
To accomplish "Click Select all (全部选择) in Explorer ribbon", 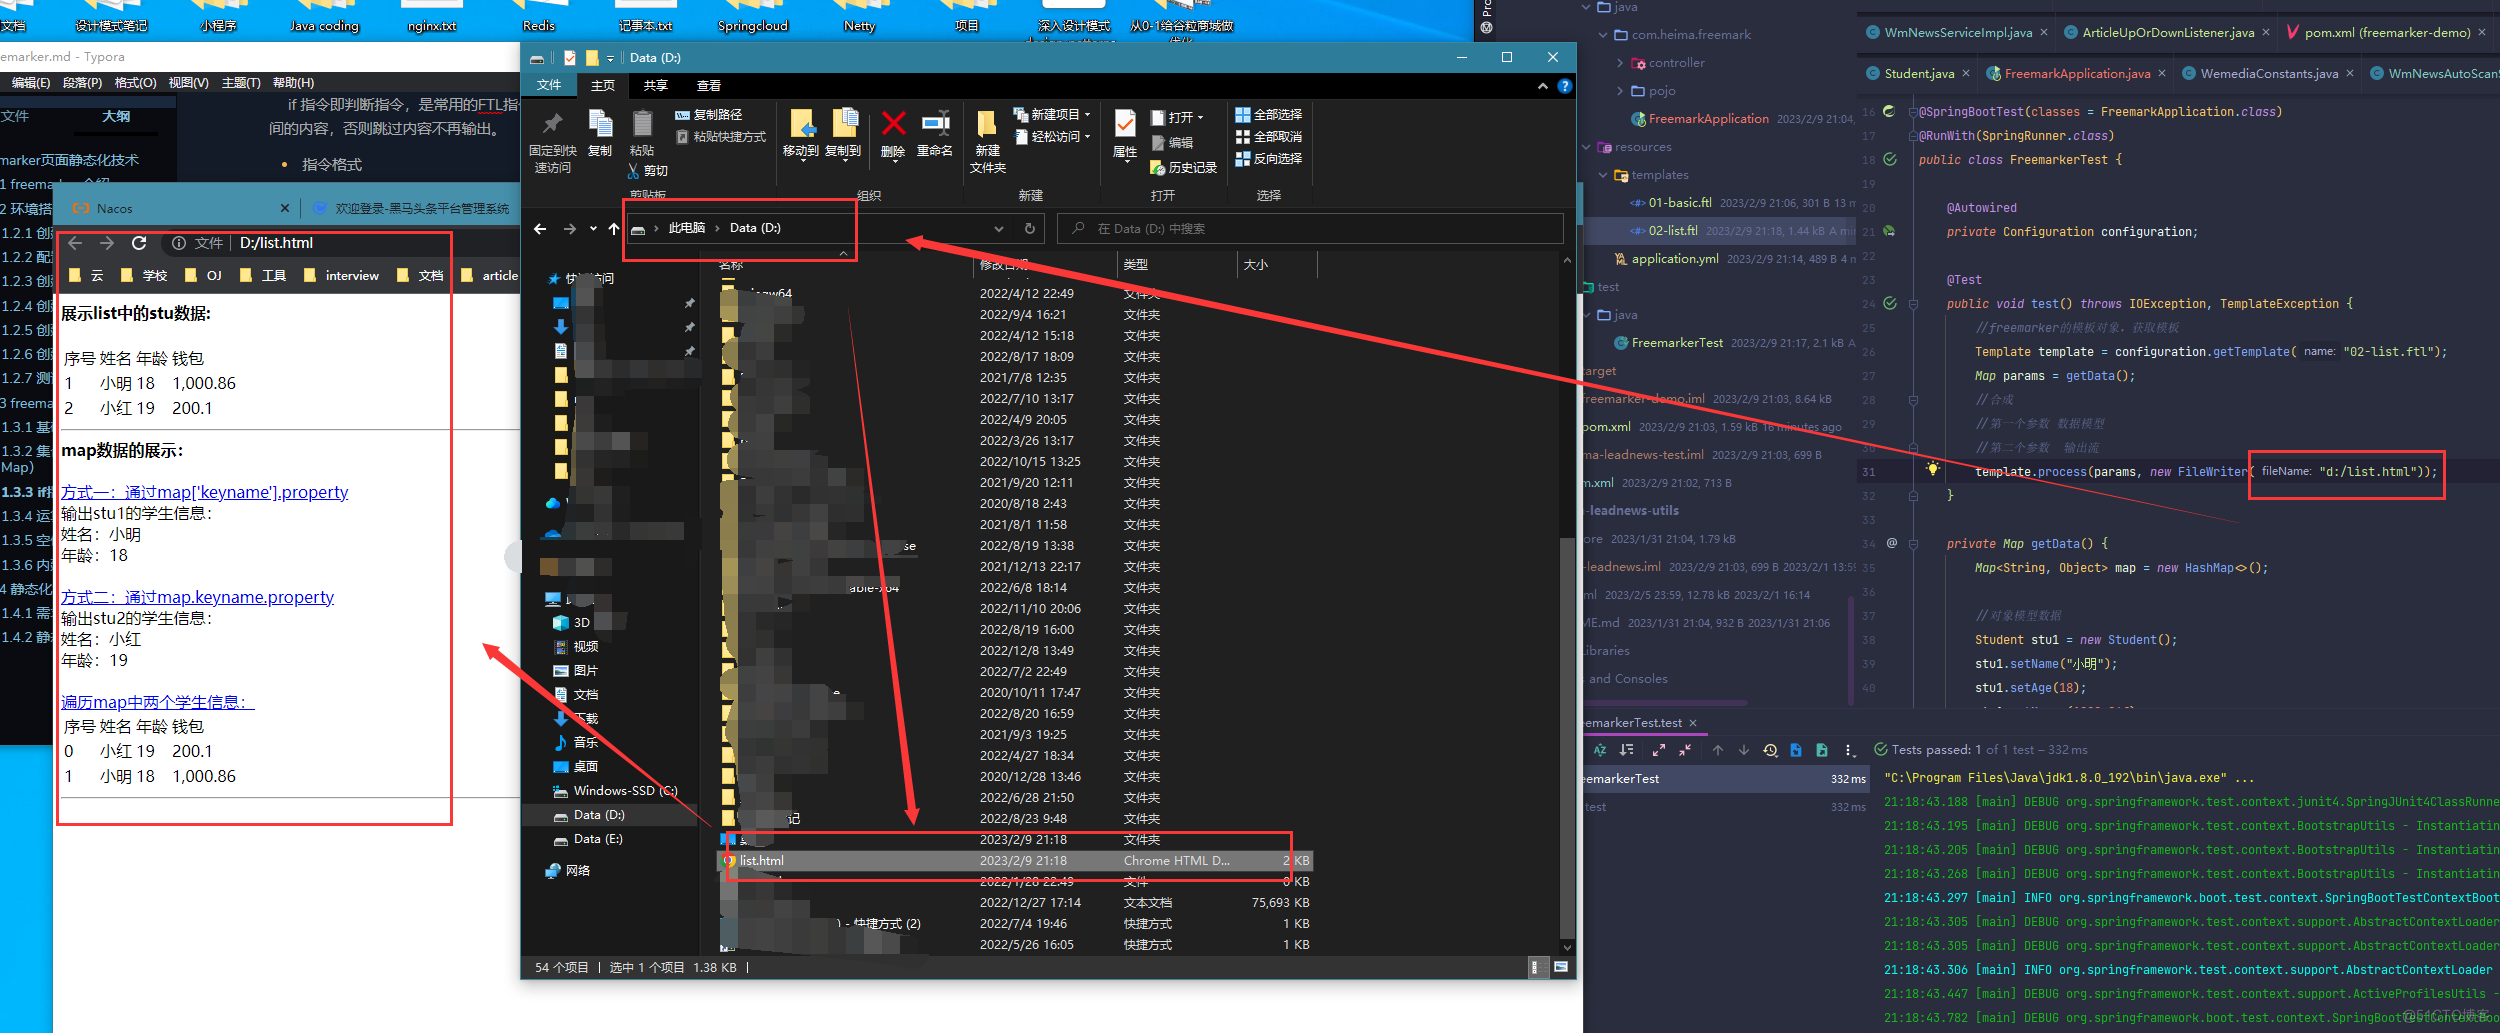I will click(1268, 115).
